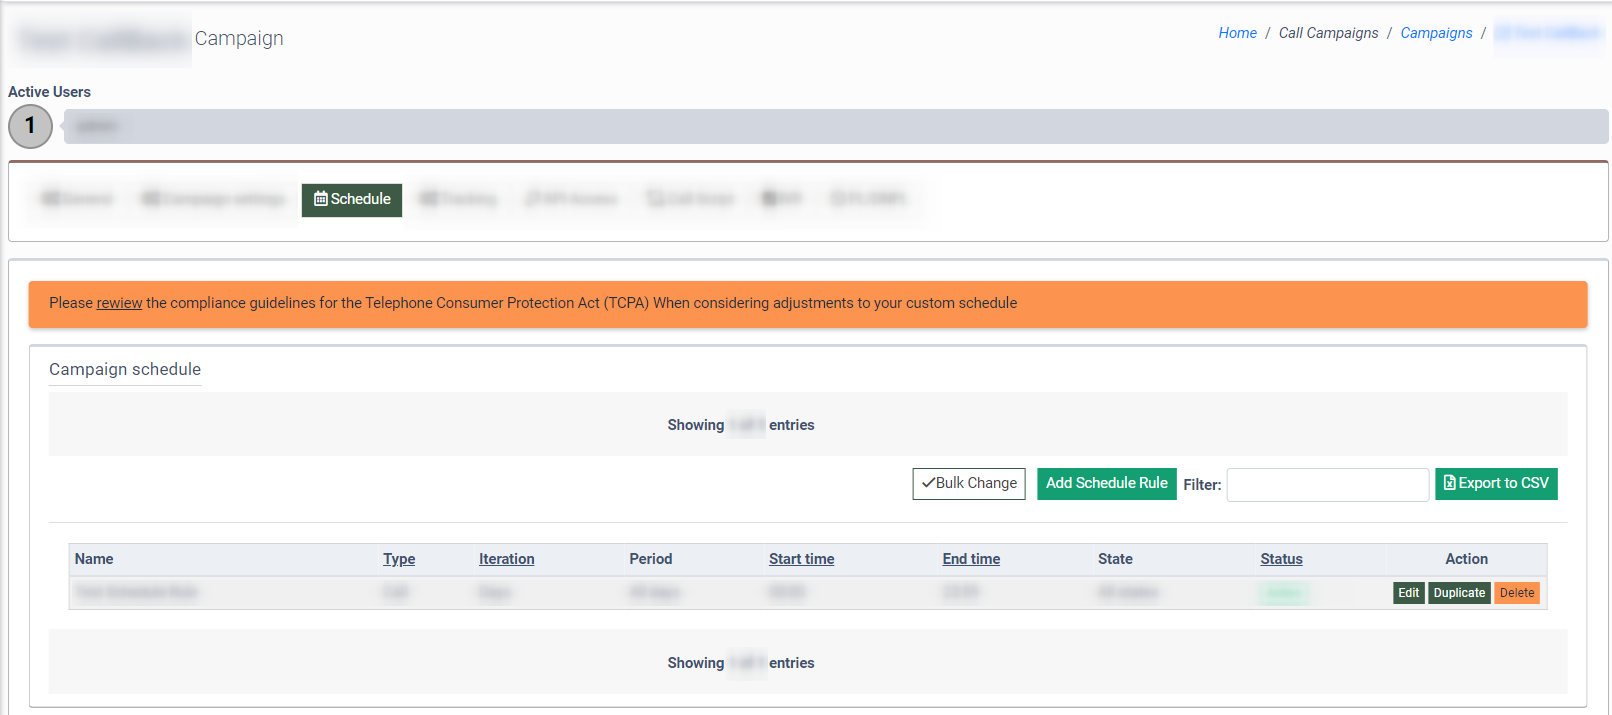Sort the schedule table by Type
Viewport: 1612px width, 715px height.
(398, 559)
